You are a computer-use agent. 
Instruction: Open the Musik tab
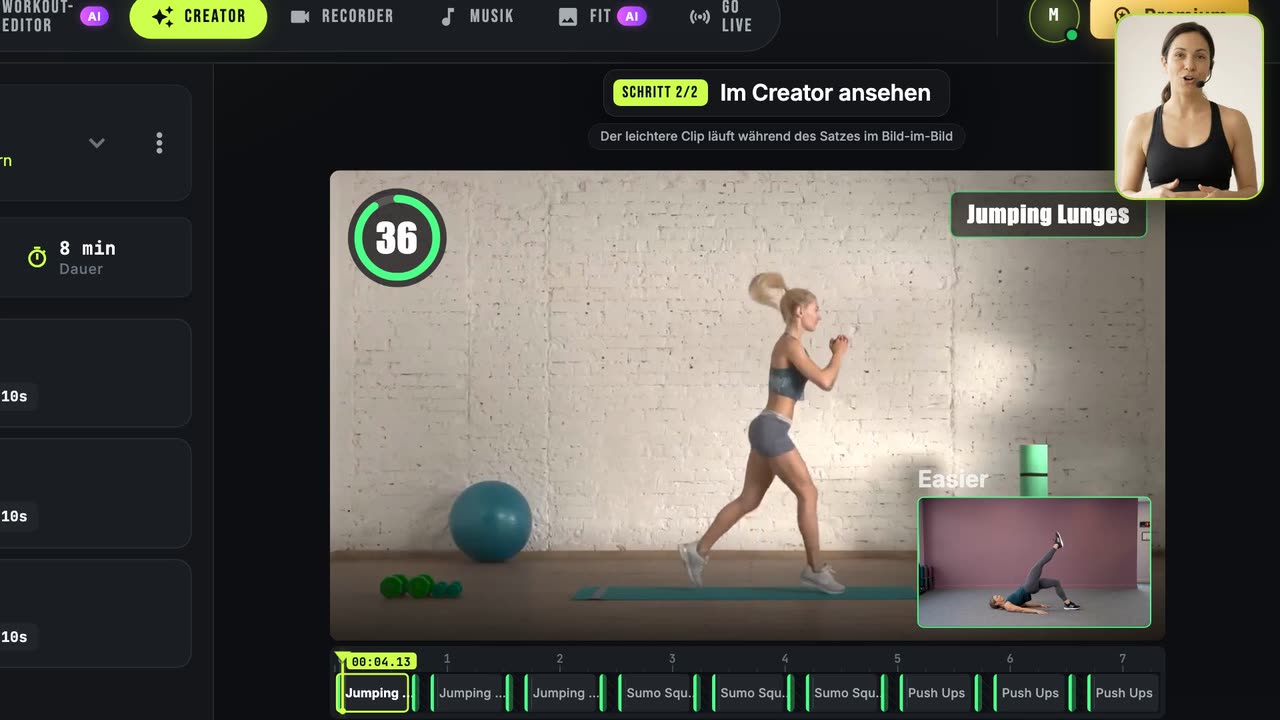[x=477, y=17]
